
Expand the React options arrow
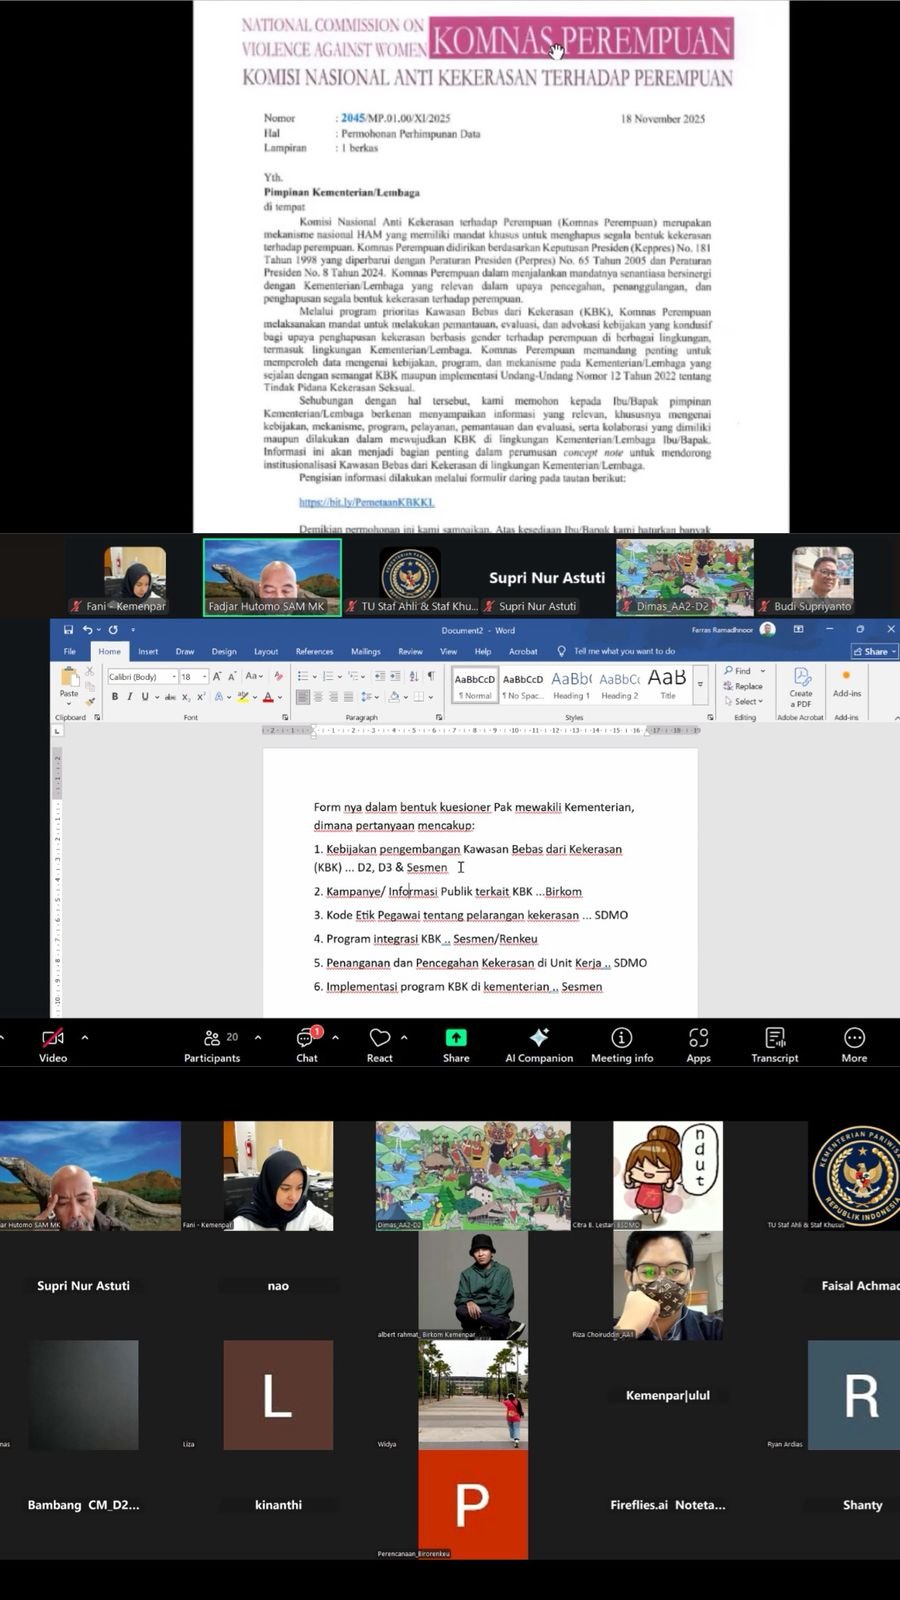click(404, 1038)
